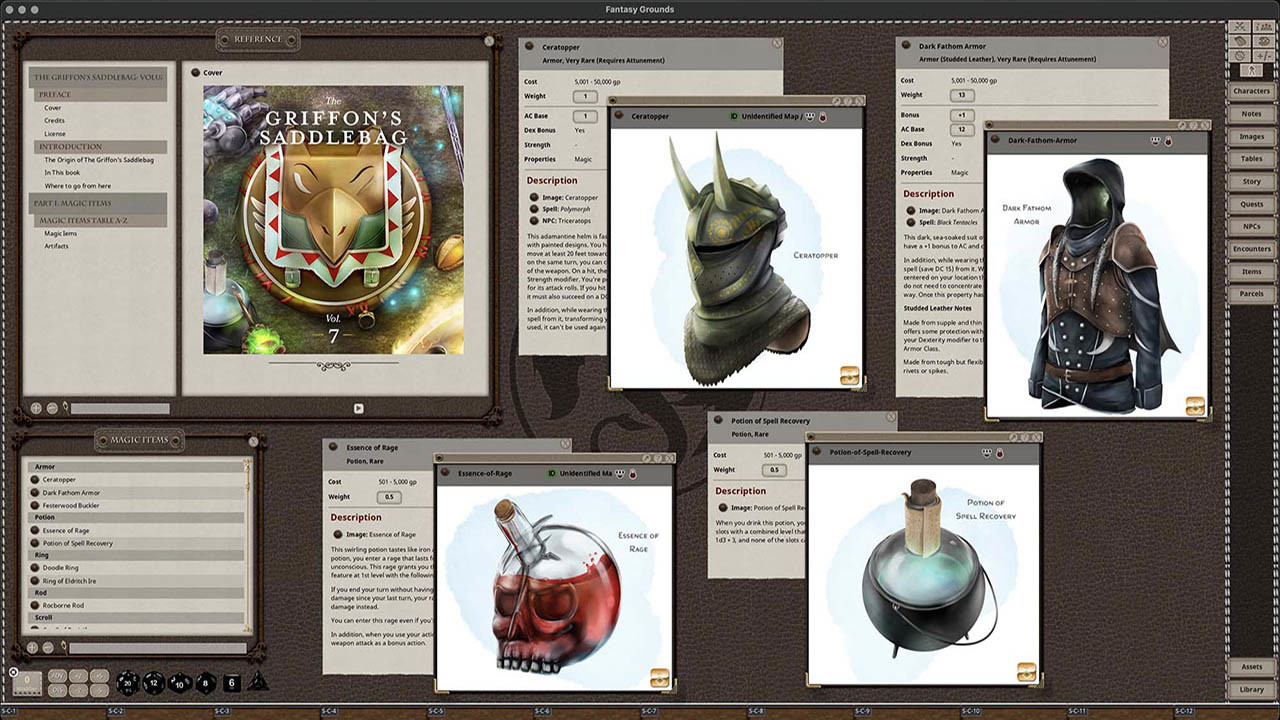Toggle the ID identification badge on Essence-of-Rage window
This screenshot has width=1280, height=720.
pos(552,474)
